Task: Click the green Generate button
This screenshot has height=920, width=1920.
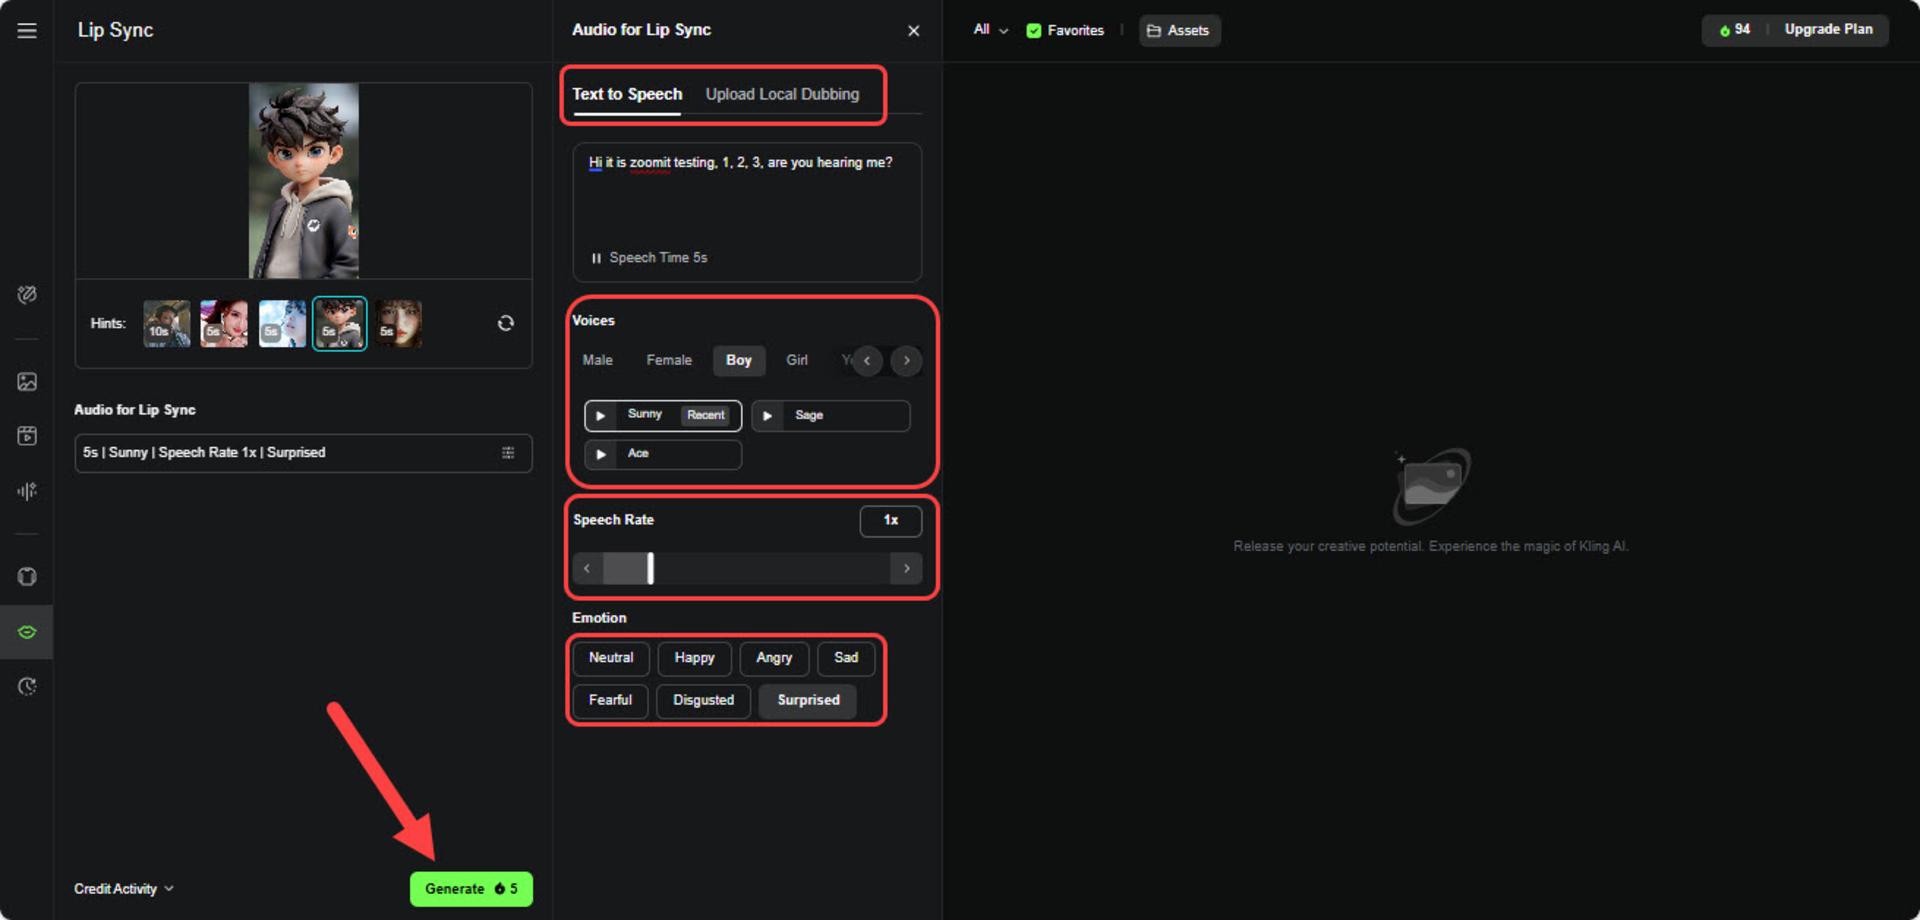Action: 471,889
